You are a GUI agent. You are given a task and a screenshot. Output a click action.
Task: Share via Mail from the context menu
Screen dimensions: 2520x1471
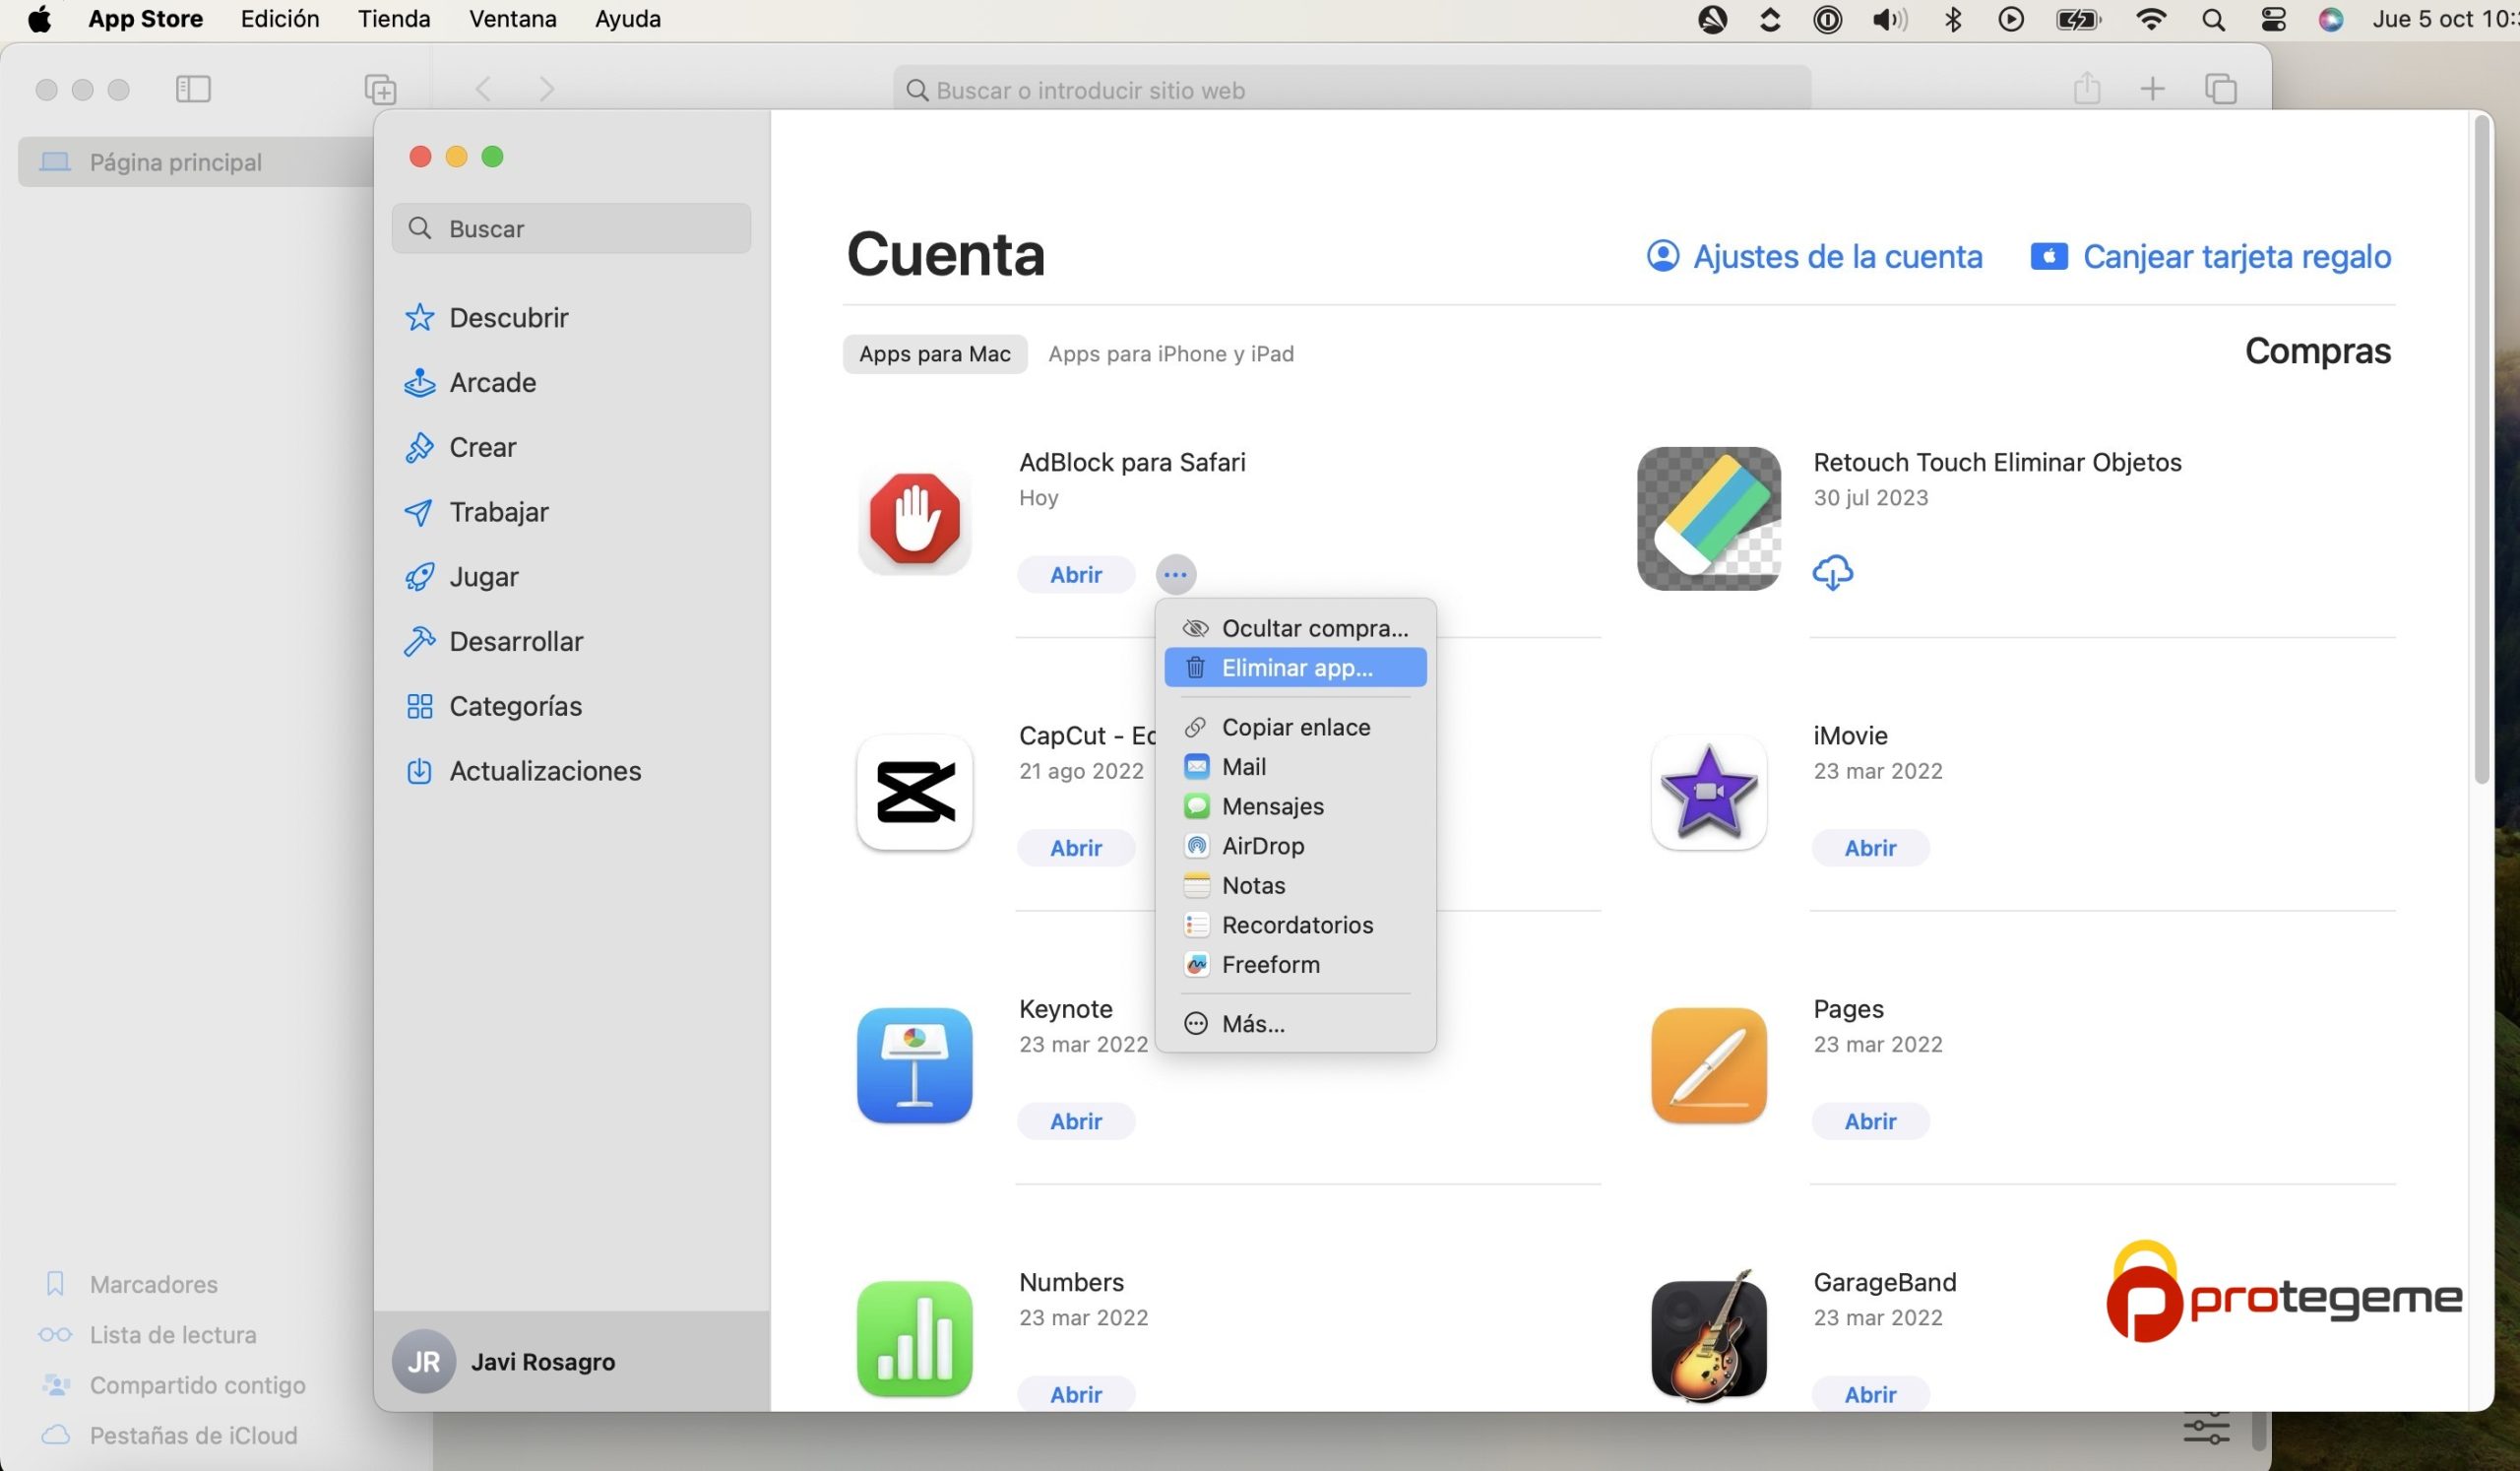coord(1295,767)
